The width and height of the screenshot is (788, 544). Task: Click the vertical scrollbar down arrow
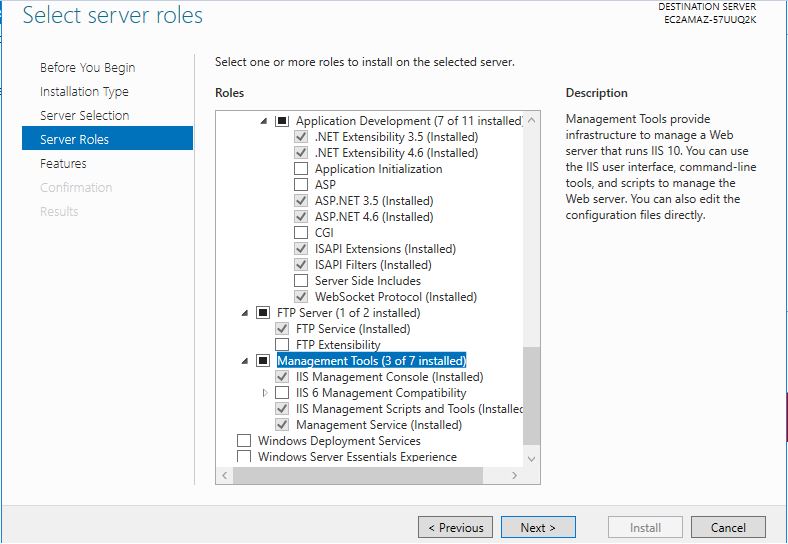[531, 457]
